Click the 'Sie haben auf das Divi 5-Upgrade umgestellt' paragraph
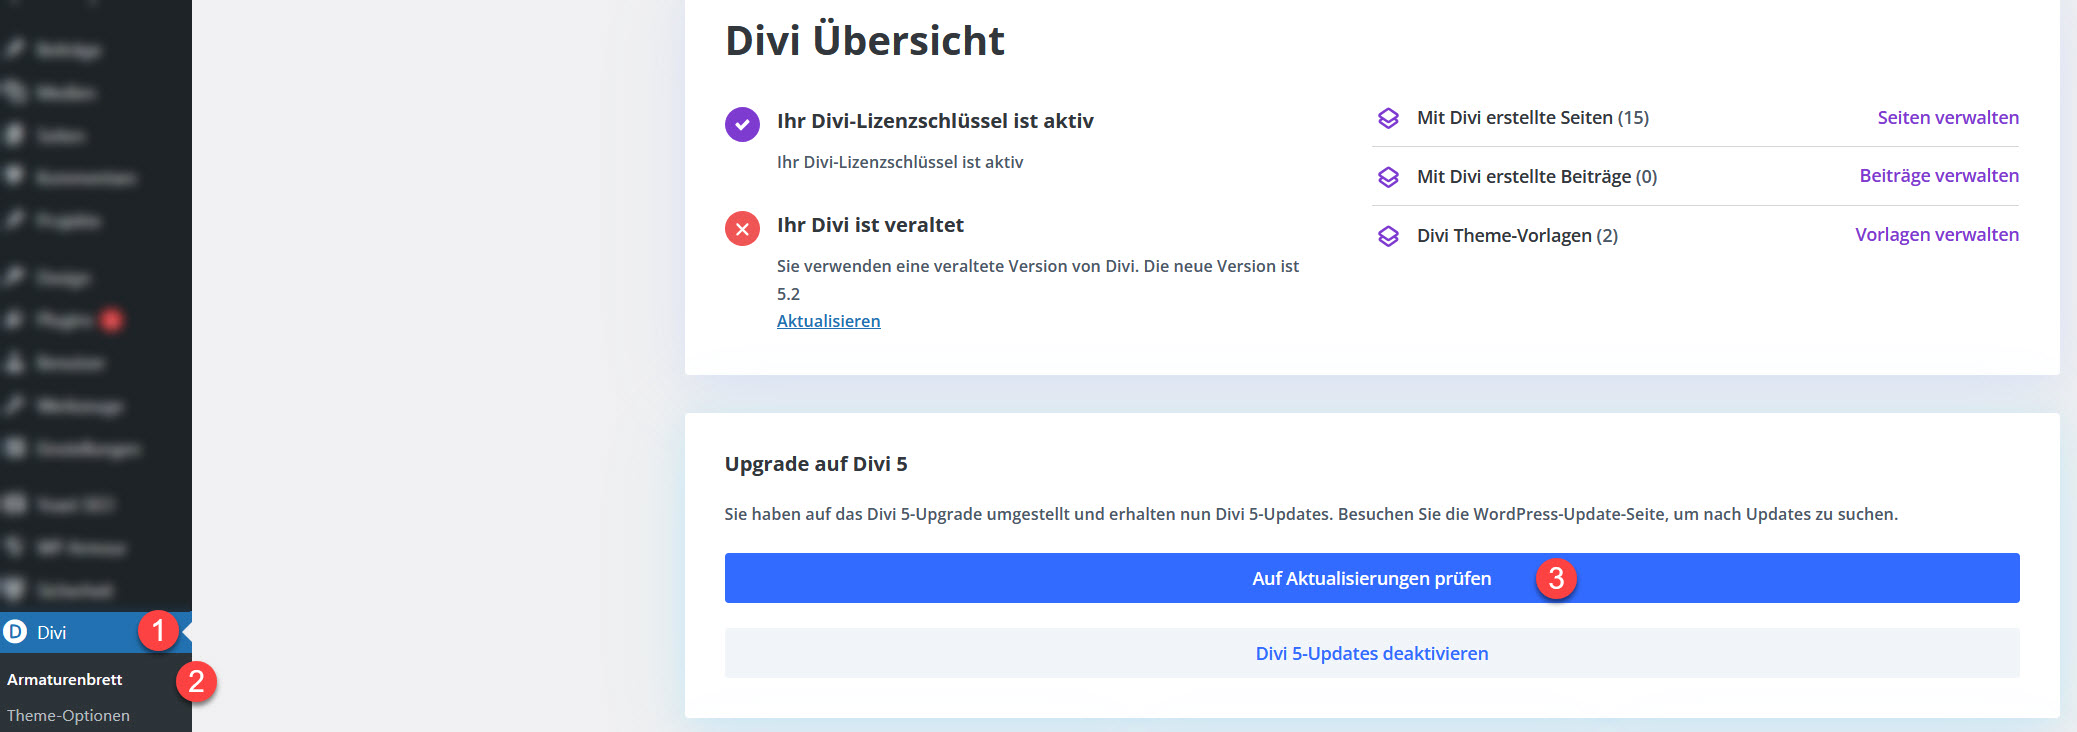 tap(1311, 514)
